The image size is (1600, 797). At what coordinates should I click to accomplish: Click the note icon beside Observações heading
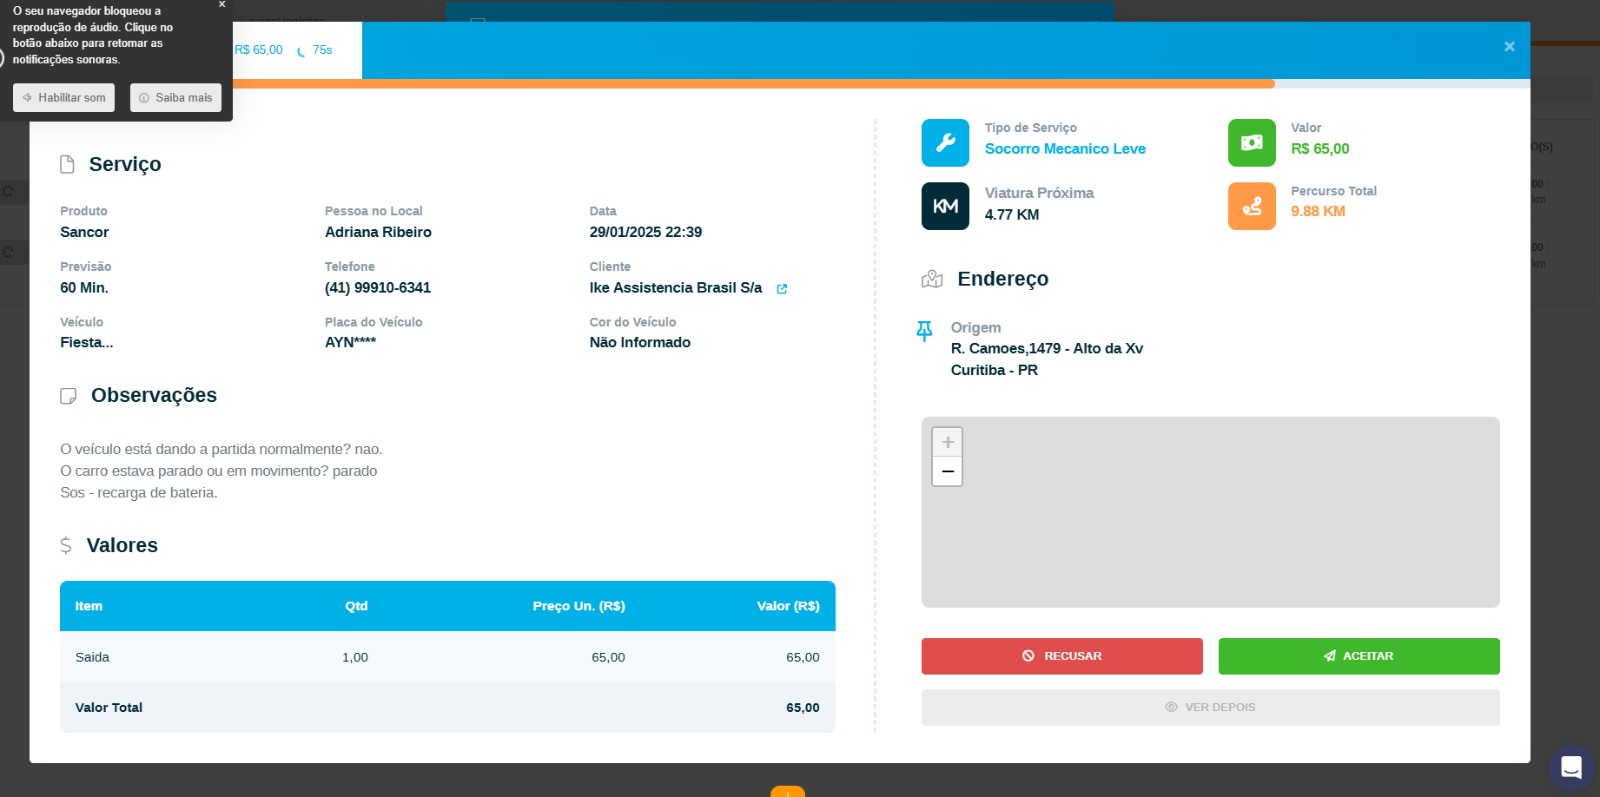pyautogui.click(x=68, y=396)
